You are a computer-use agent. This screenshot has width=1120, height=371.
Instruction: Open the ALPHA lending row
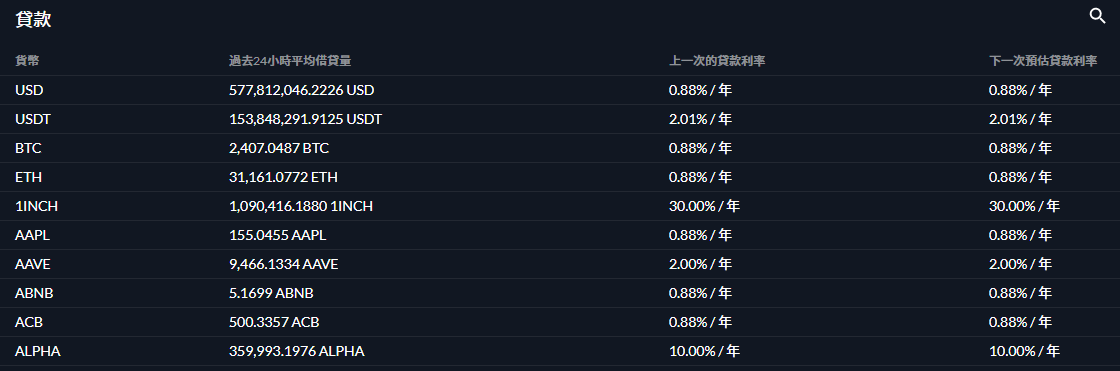click(560, 351)
